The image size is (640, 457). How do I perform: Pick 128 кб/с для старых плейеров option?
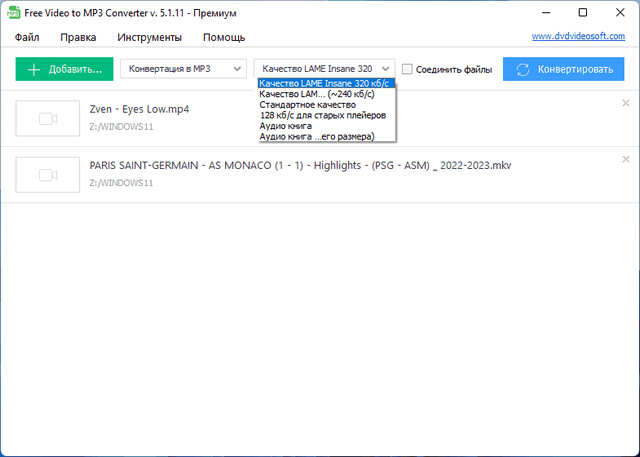click(x=322, y=115)
